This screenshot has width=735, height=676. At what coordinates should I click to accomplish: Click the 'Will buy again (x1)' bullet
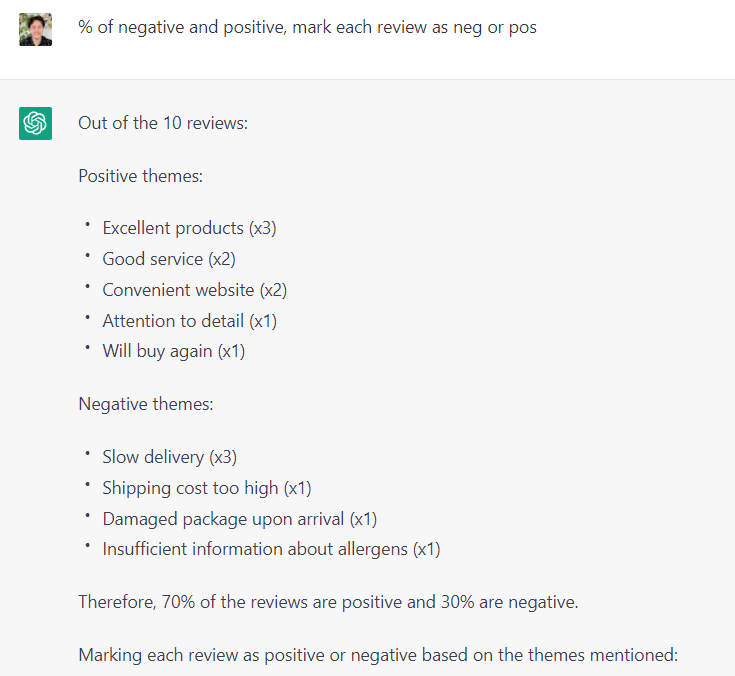click(x=173, y=351)
